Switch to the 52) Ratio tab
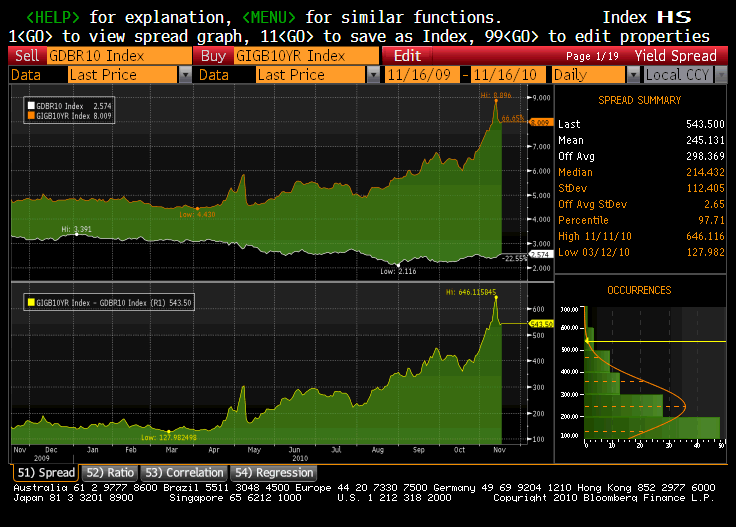Image resolution: width=736 pixels, height=527 pixels. pos(110,472)
